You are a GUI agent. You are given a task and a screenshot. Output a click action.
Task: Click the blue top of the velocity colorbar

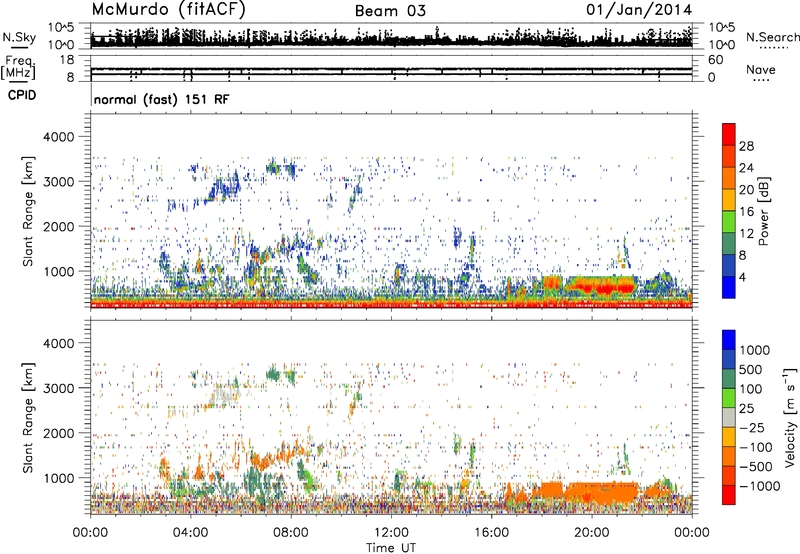[x=729, y=340]
